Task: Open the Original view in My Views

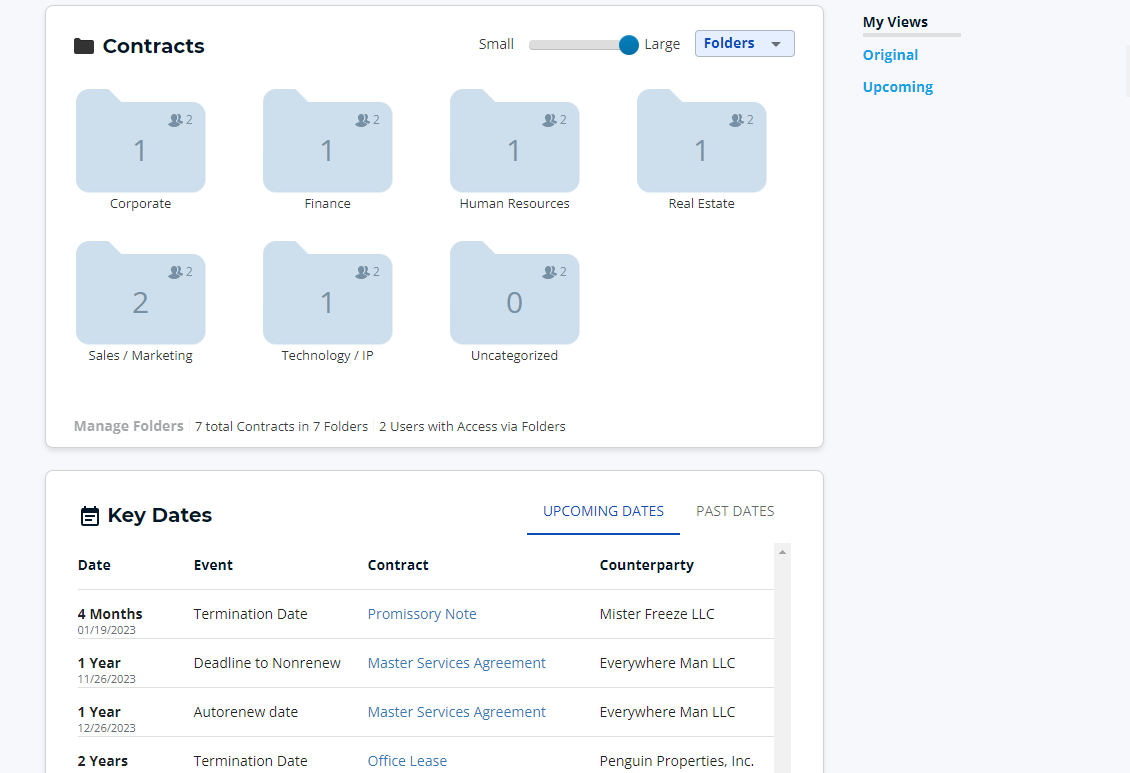Action: tap(890, 55)
